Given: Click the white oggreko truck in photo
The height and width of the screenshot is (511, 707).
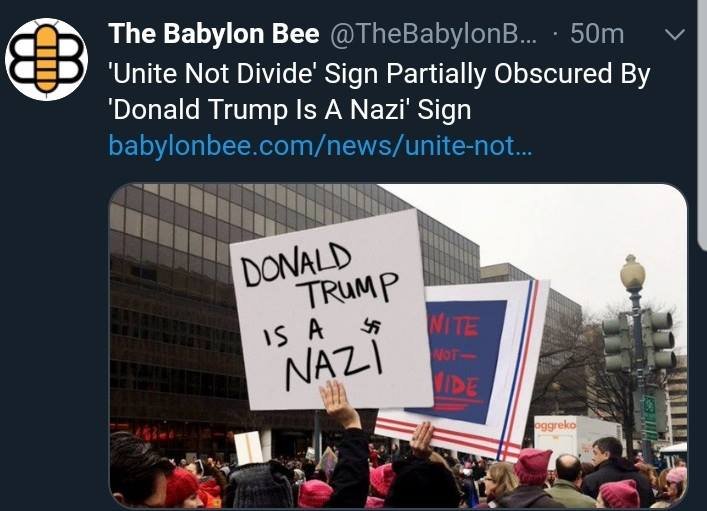Looking at the screenshot, I should 578,434.
